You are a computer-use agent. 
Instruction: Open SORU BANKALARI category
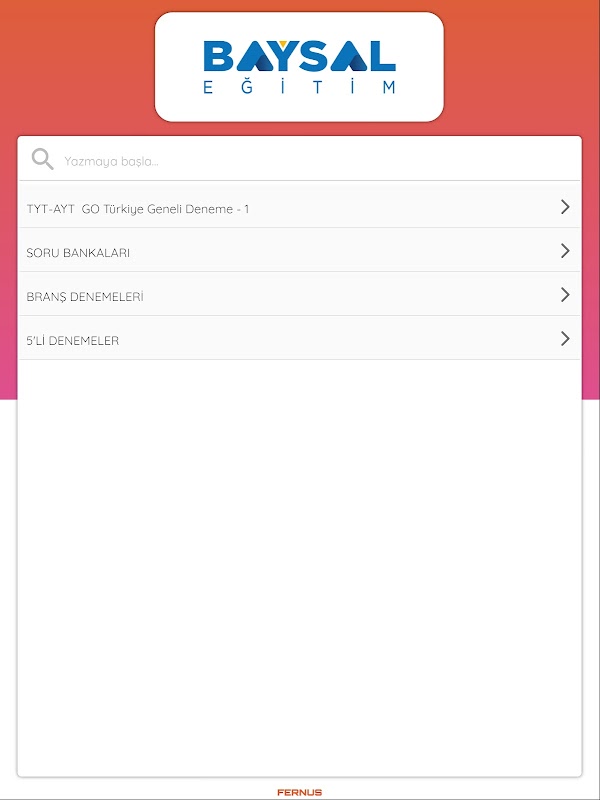click(299, 251)
